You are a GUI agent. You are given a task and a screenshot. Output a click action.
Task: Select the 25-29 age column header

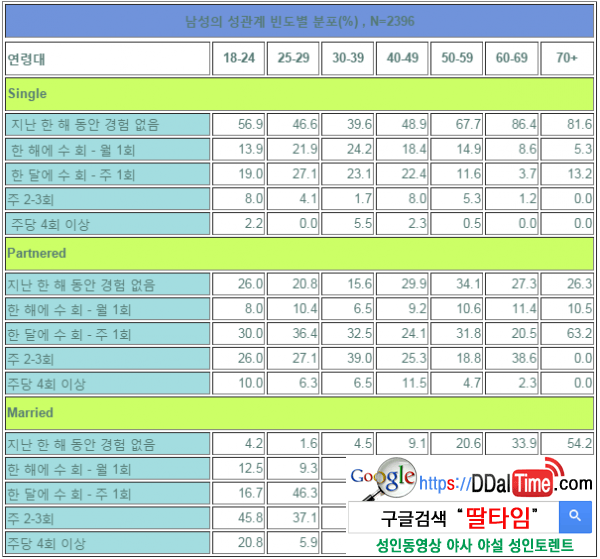293,59
